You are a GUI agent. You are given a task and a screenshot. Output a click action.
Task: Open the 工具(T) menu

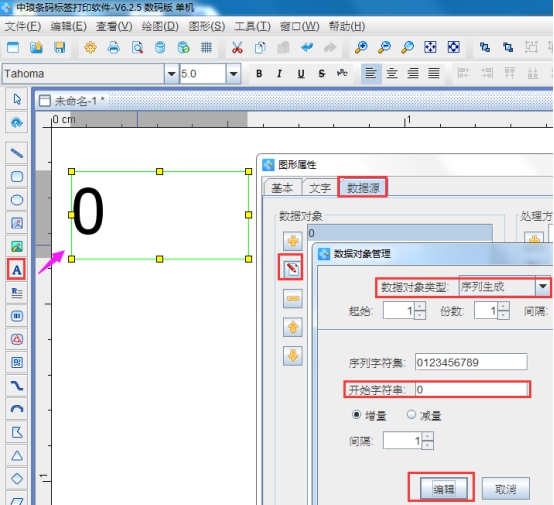coord(252,27)
